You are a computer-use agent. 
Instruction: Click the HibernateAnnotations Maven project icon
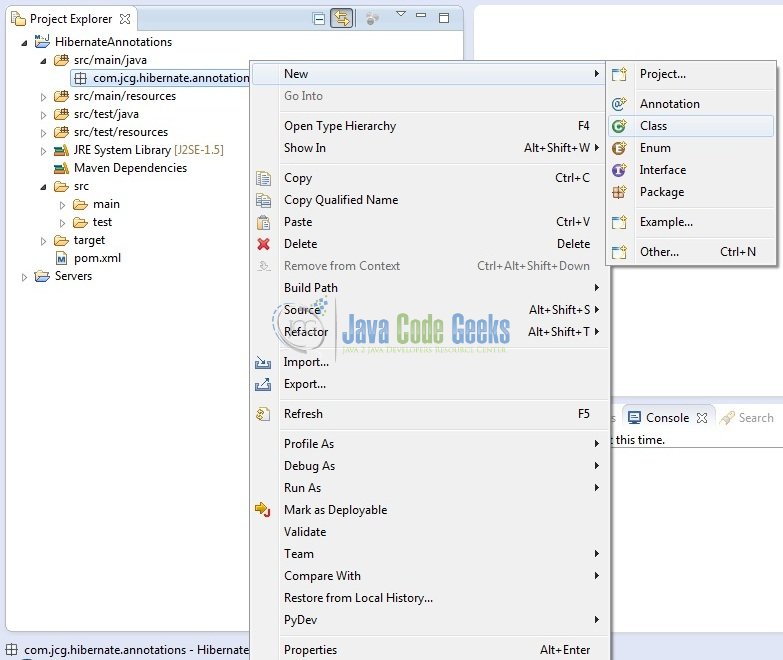pos(42,41)
